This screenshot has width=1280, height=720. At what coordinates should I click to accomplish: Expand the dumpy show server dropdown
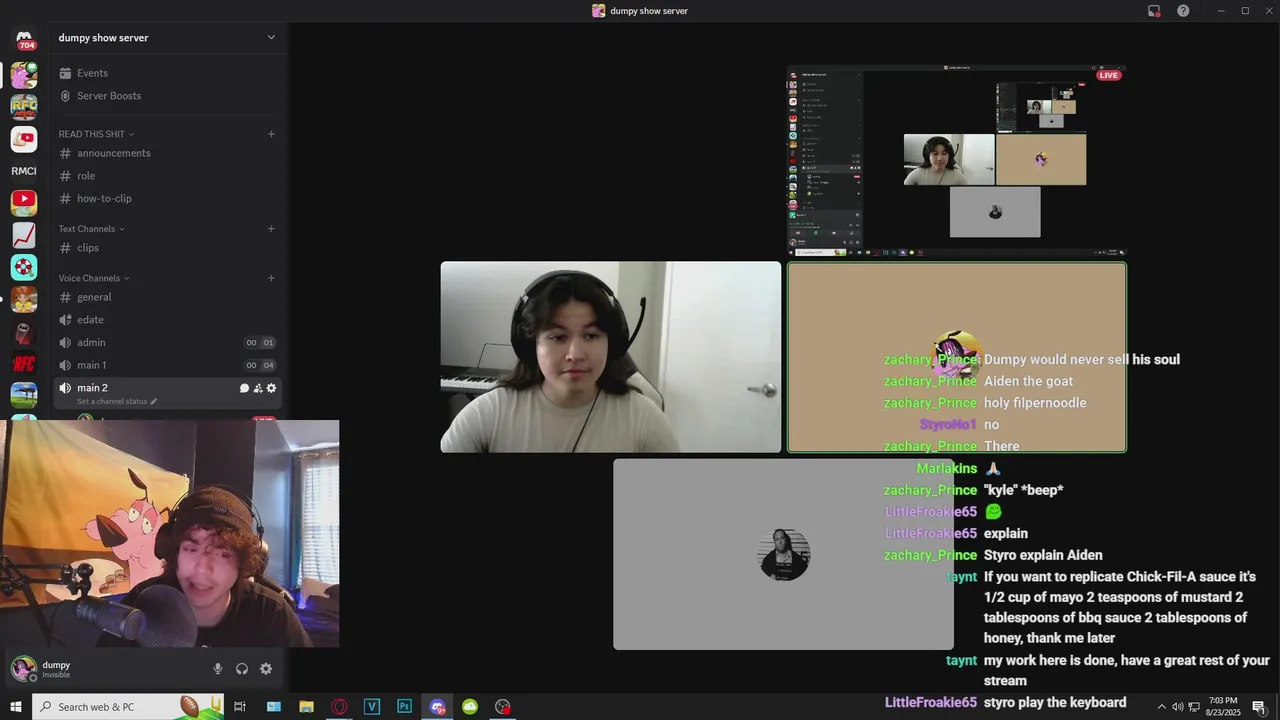point(271,38)
